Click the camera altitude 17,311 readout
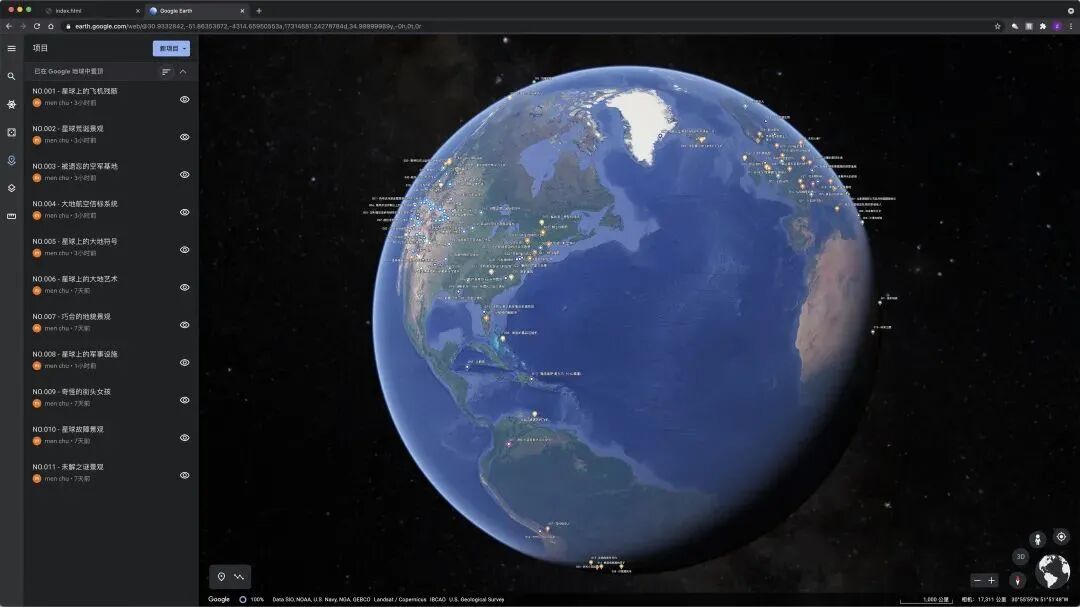Viewport: 1080px width, 607px height. pyautogui.click(x=982, y=599)
